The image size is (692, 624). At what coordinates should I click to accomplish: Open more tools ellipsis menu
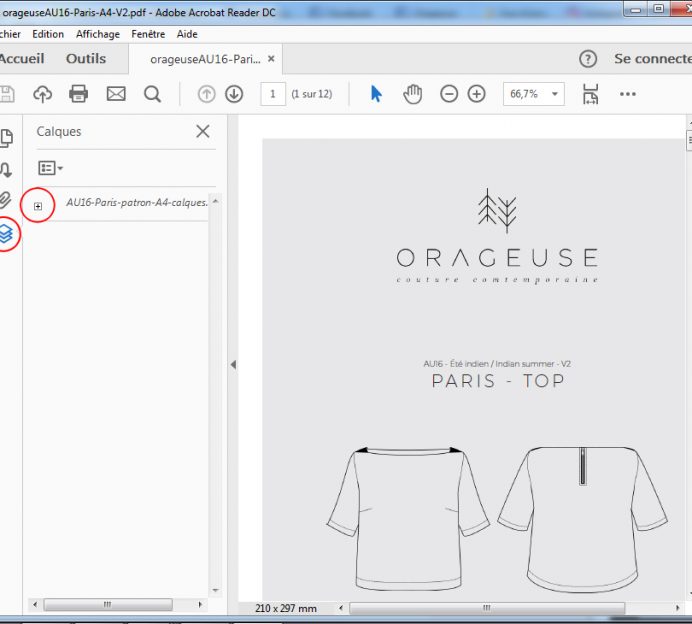pos(628,94)
